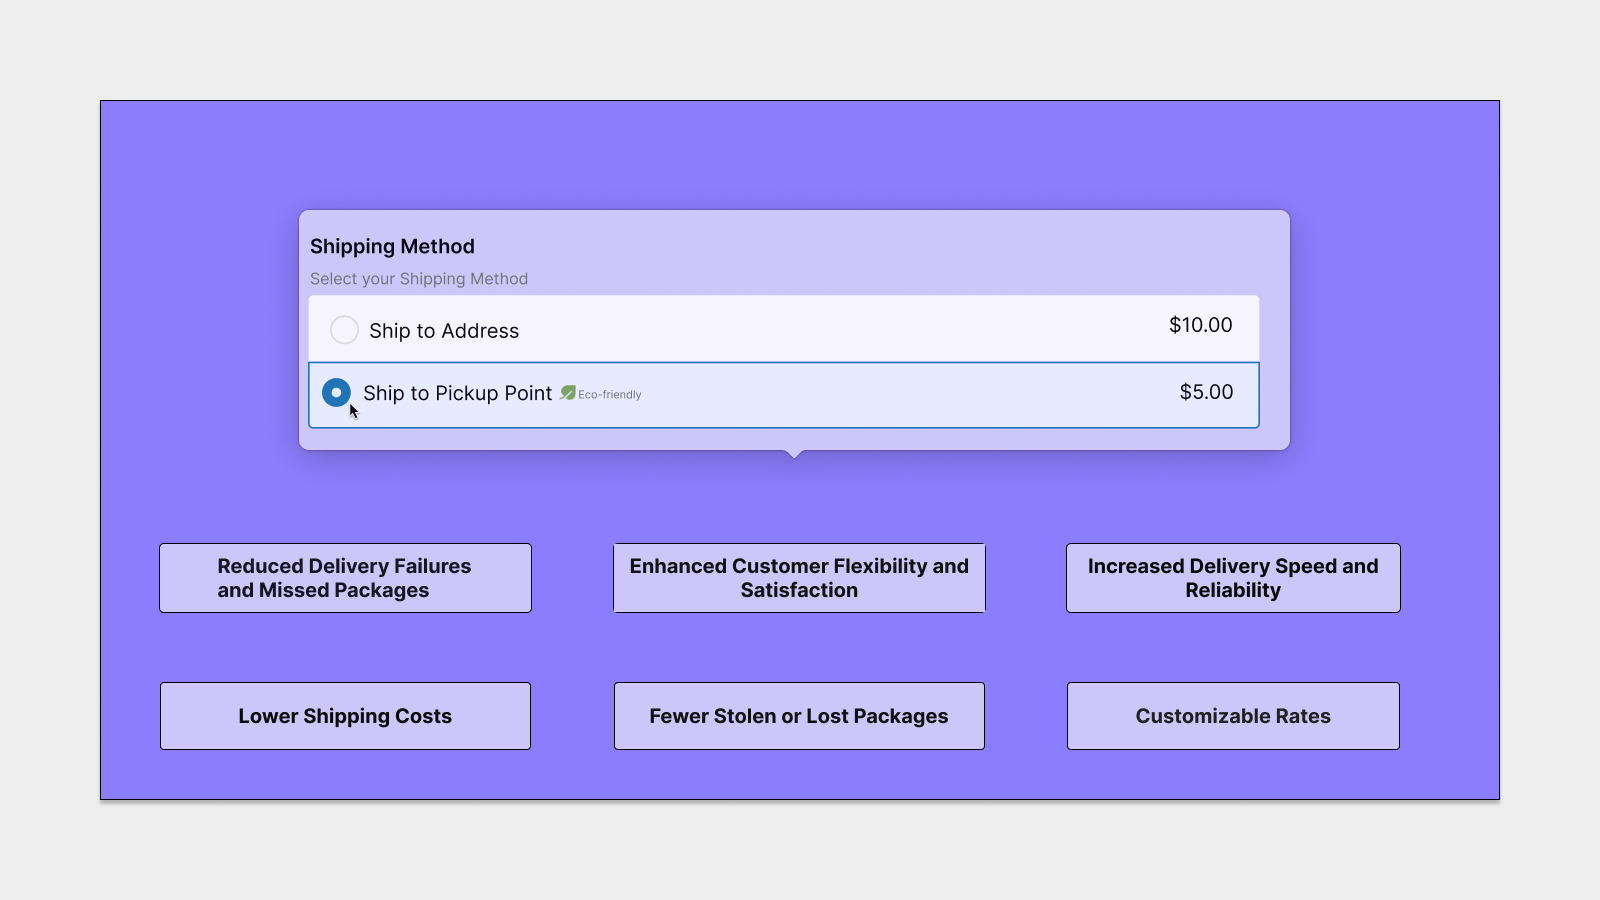Click the 'Fewer Stolen or Lost Packages' box
The width and height of the screenshot is (1600, 900).
click(x=799, y=716)
